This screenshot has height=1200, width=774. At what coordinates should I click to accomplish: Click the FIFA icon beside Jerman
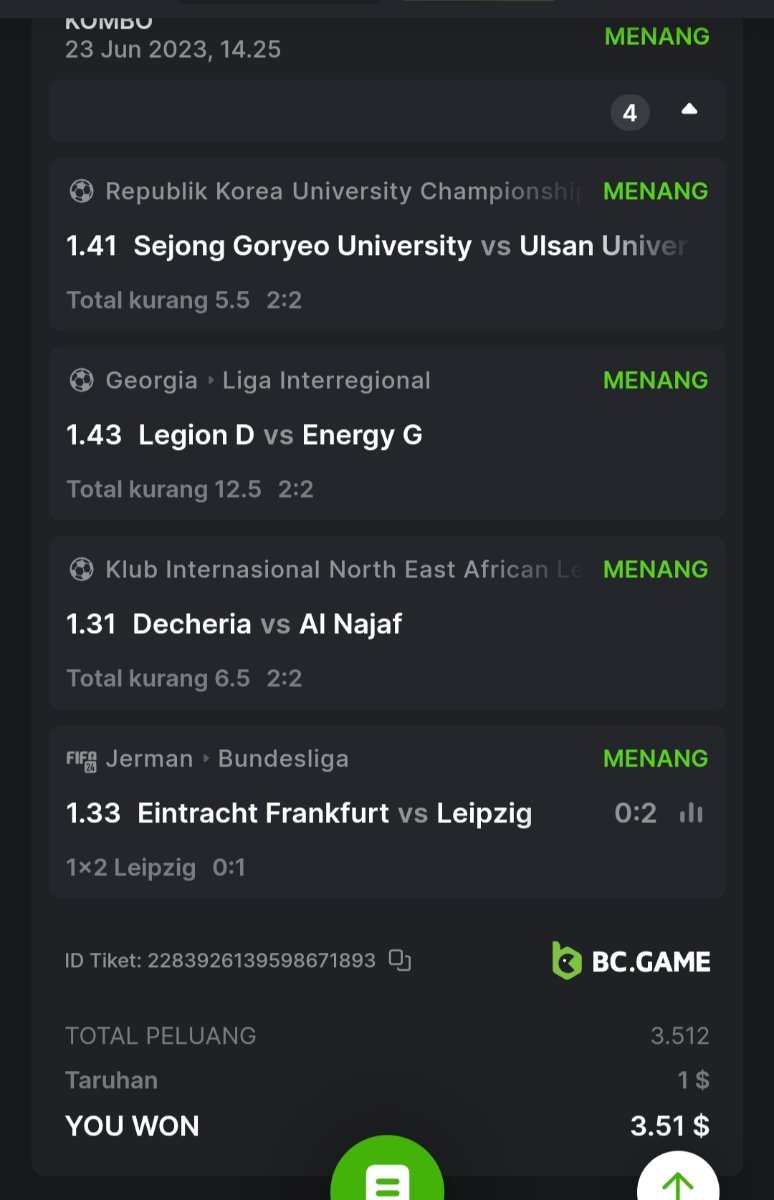(x=81, y=759)
